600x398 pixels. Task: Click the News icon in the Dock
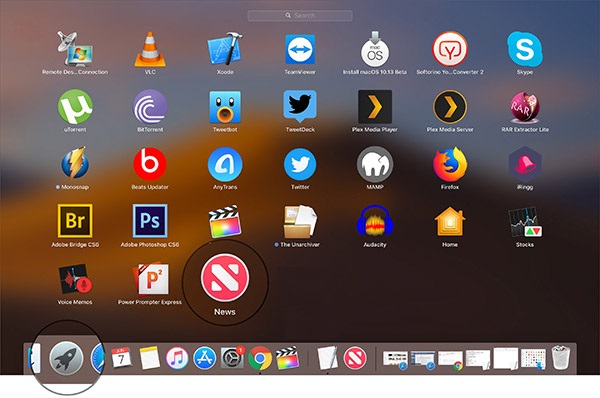click(355, 358)
